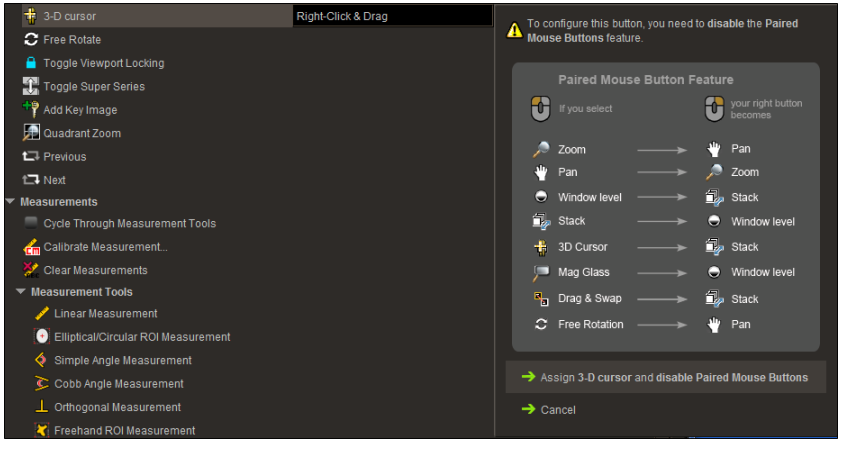Select the Free Rotate icon
The image size is (850, 449).
tap(30, 40)
